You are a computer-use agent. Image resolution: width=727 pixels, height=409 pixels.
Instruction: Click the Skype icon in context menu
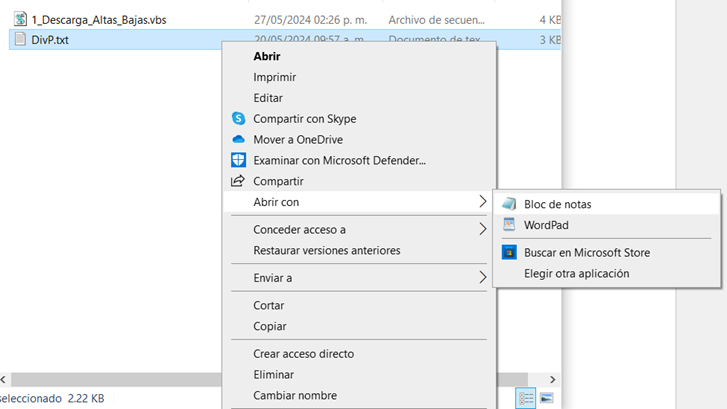[x=238, y=119]
